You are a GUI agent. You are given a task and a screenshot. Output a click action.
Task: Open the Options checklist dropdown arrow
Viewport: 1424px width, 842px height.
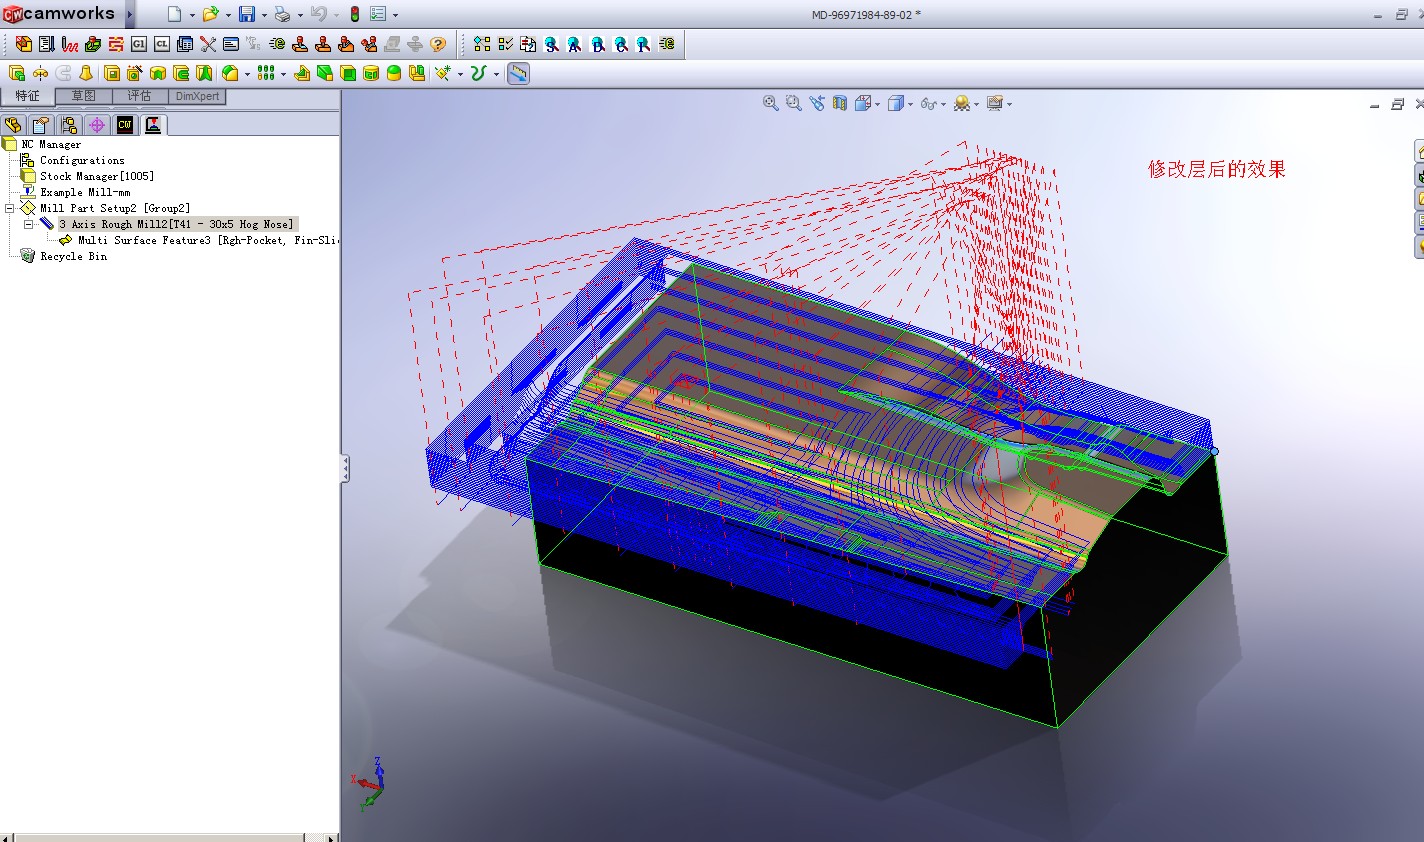point(395,15)
